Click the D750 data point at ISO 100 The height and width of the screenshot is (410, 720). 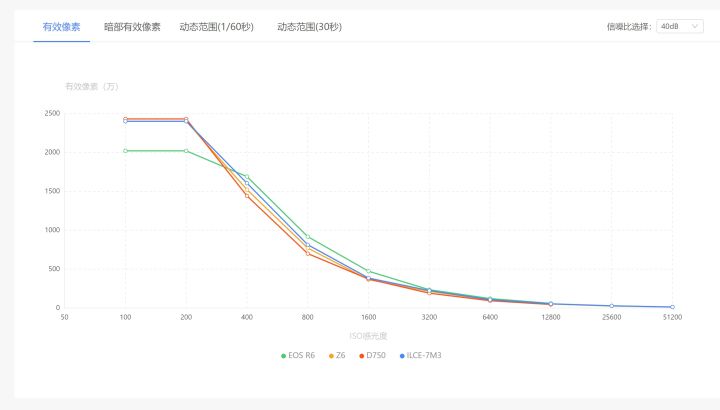pyautogui.click(x=125, y=119)
